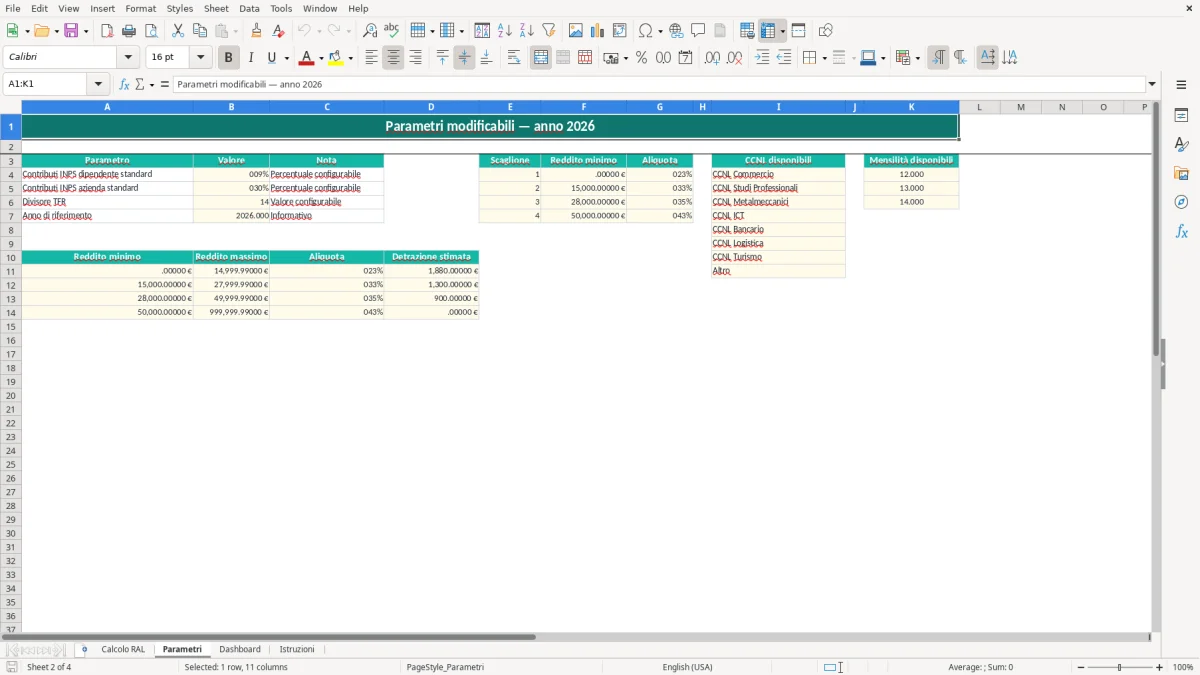Viewport: 1200px width, 675px height.
Task: Click the Save document icon
Action: [71, 31]
